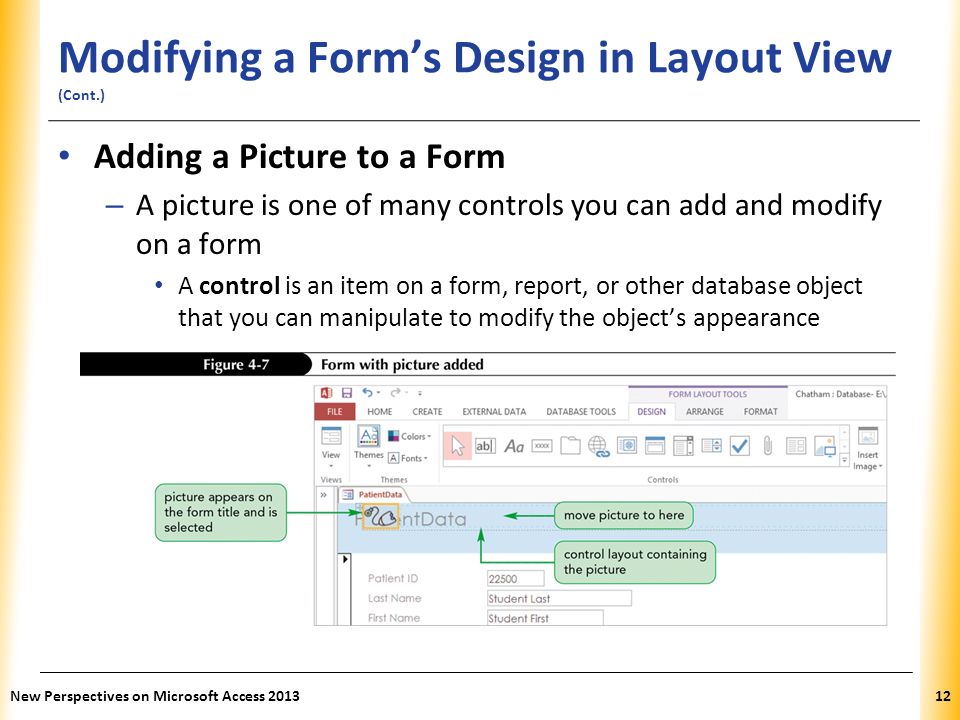Viewport: 960px width, 720px height.
Task: Click the FORM LAYOUT TOOLS contextual heading
Action: coord(708,394)
